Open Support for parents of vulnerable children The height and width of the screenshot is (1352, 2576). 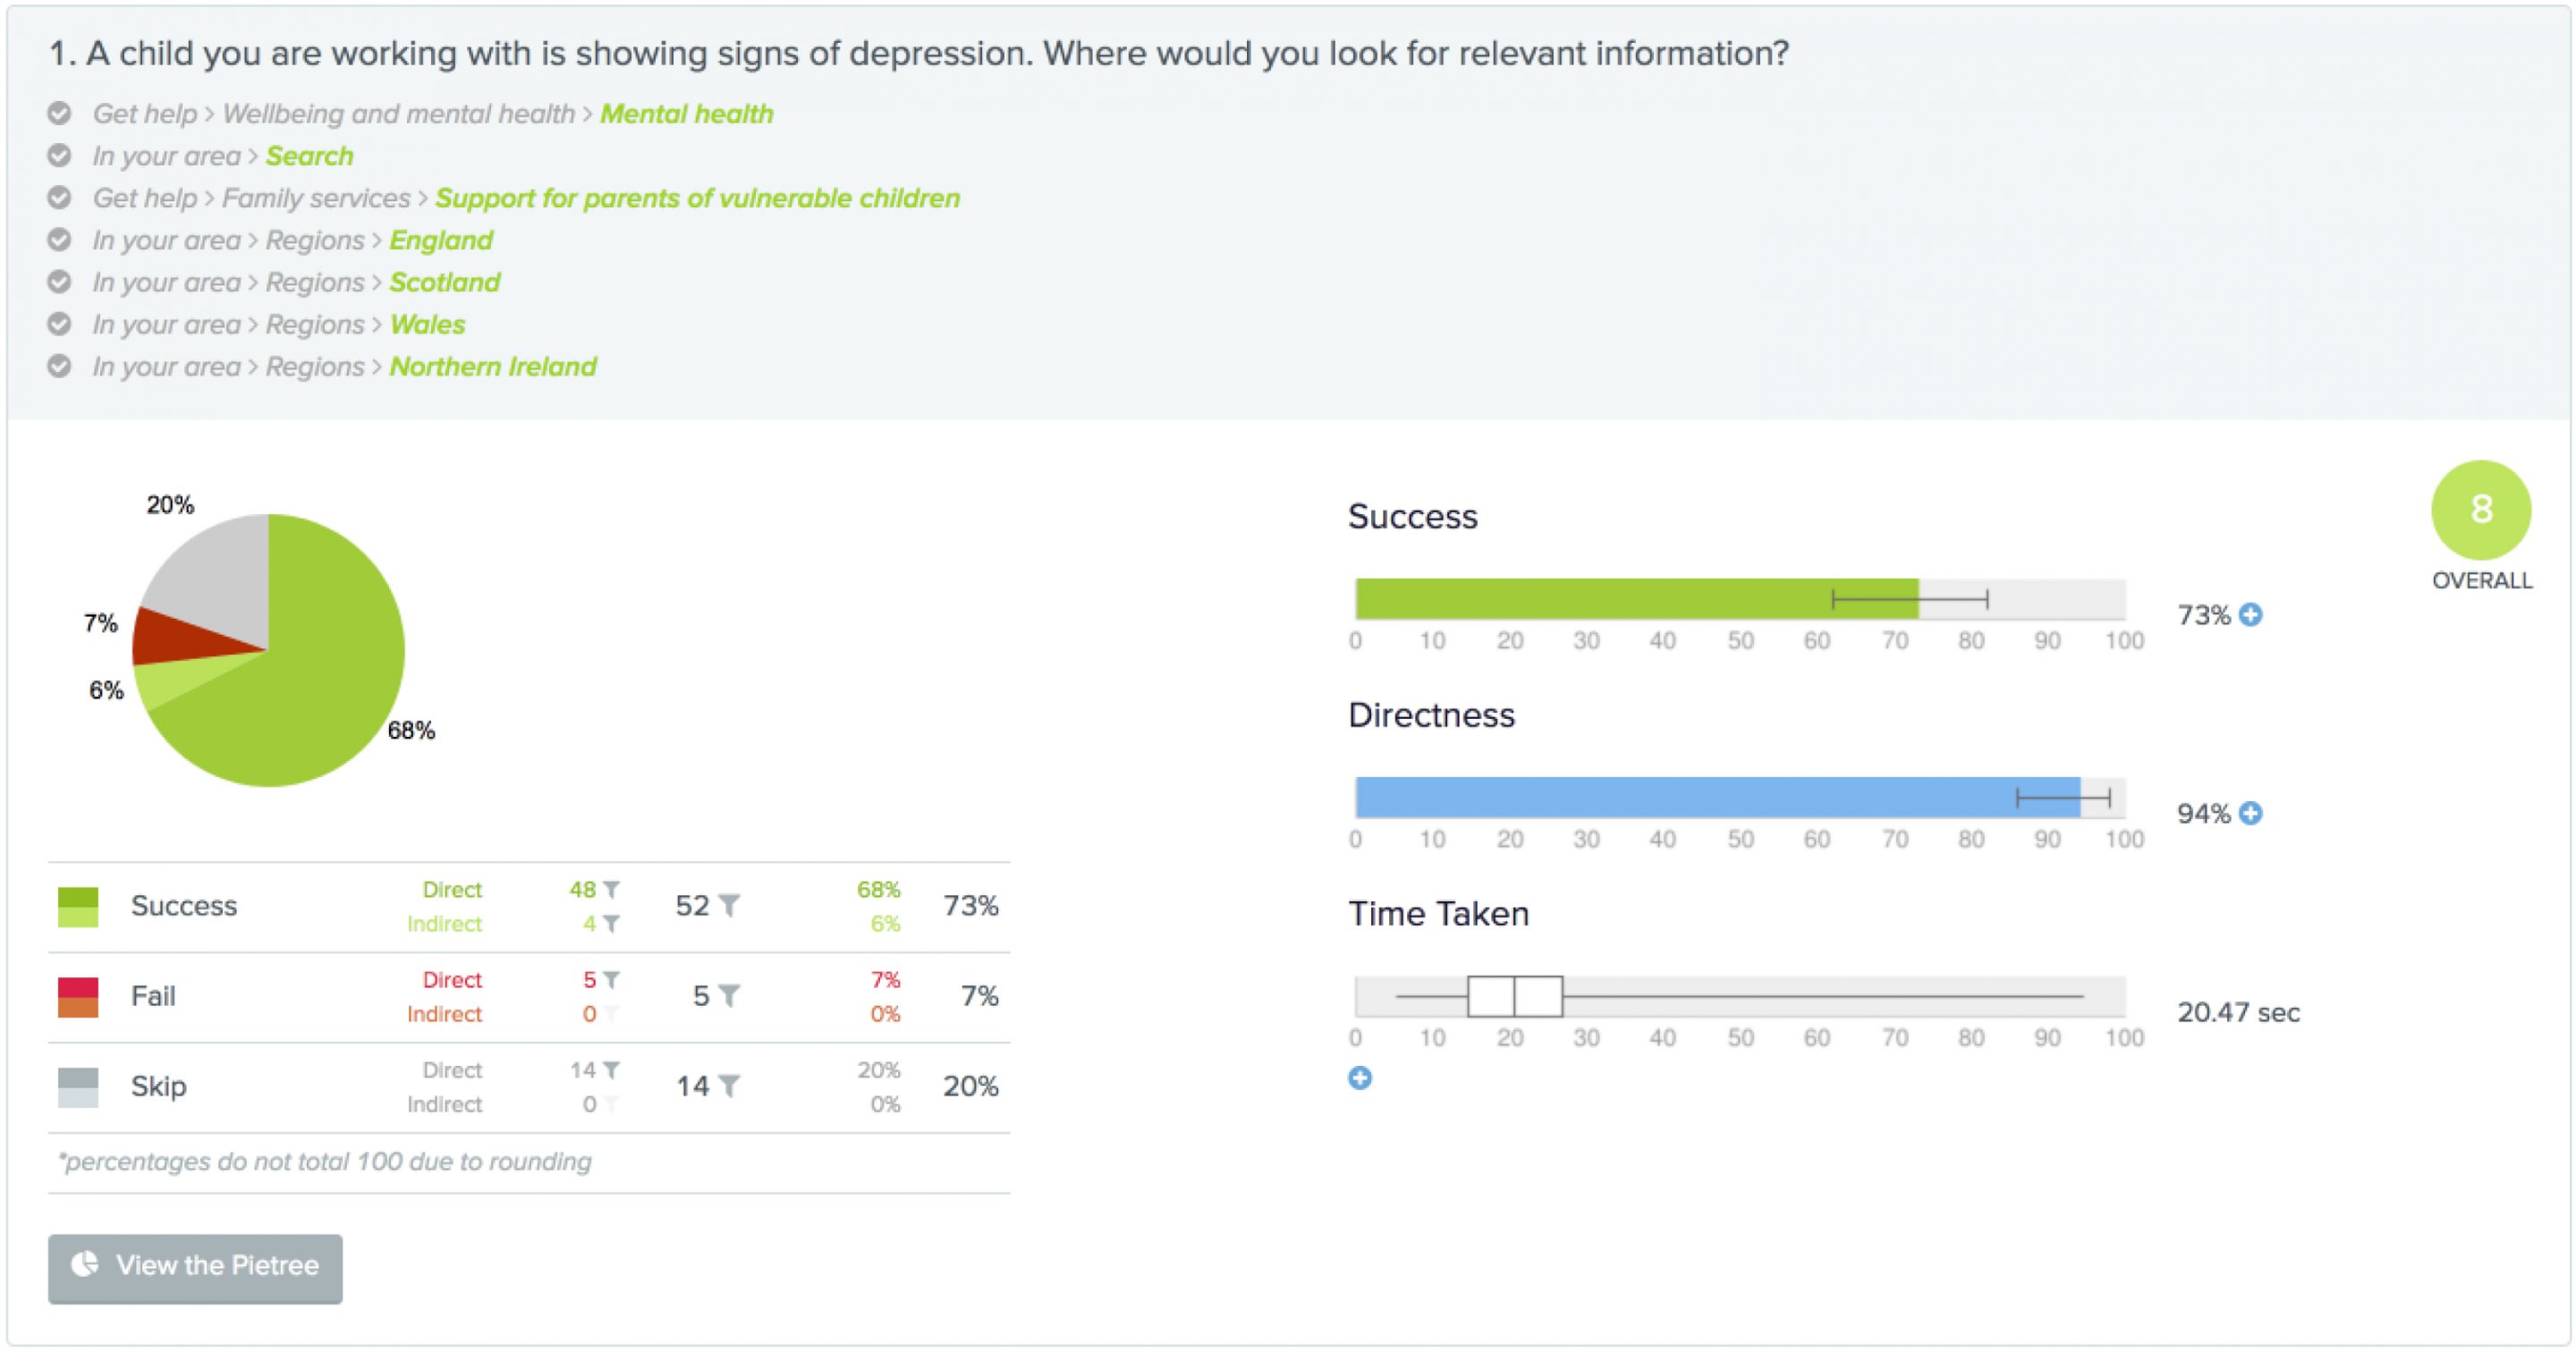point(697,198)
